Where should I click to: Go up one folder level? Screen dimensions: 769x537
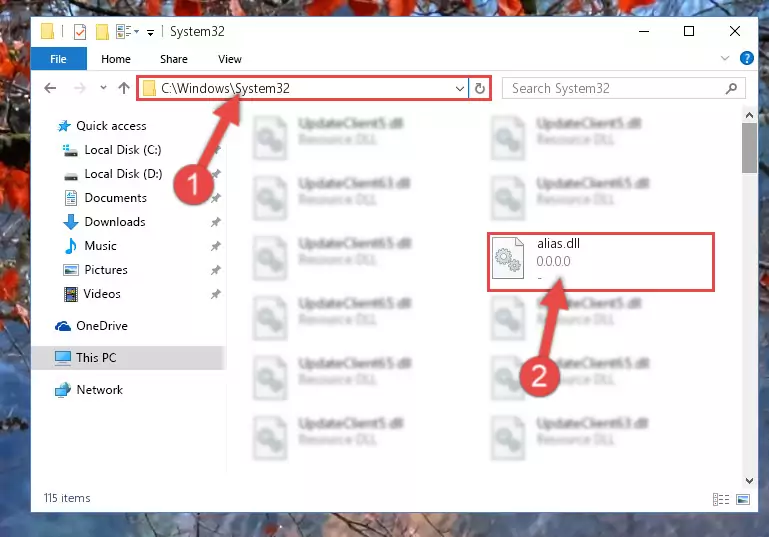tap(124, 88)
